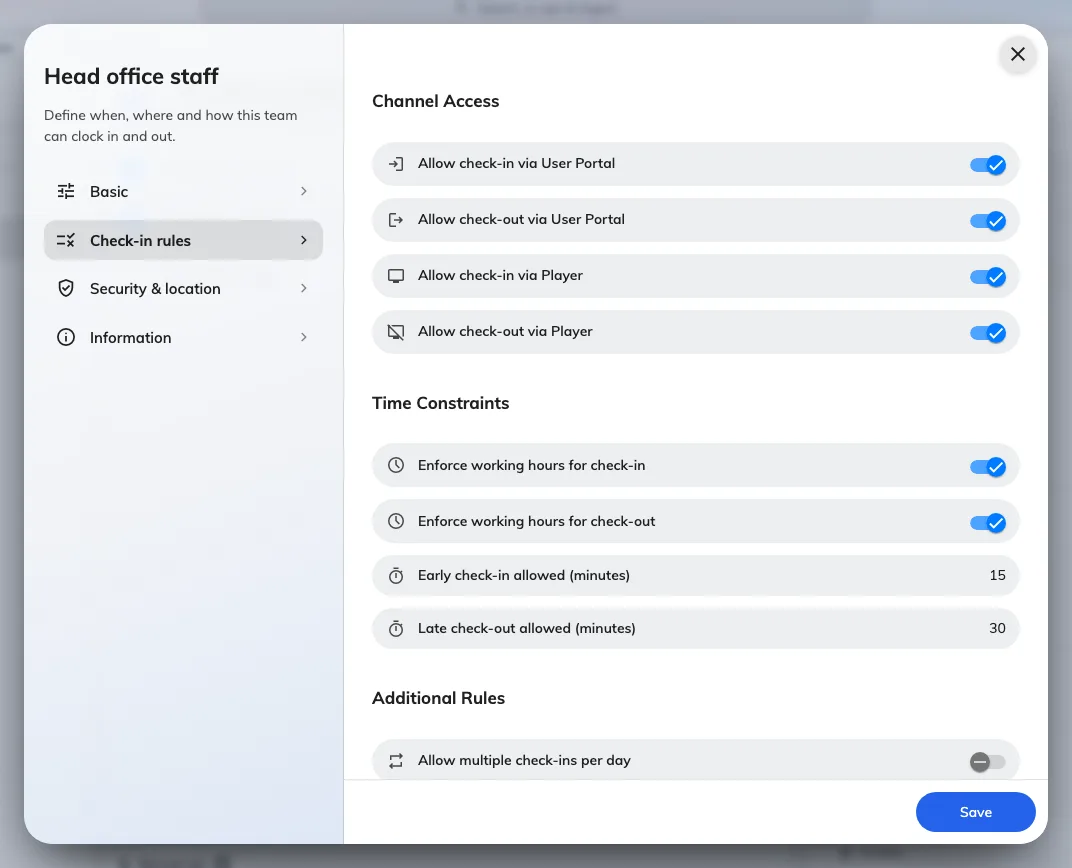Click the User Portal check-in arrow icon
1072x868 pixels.
point(396,163)
